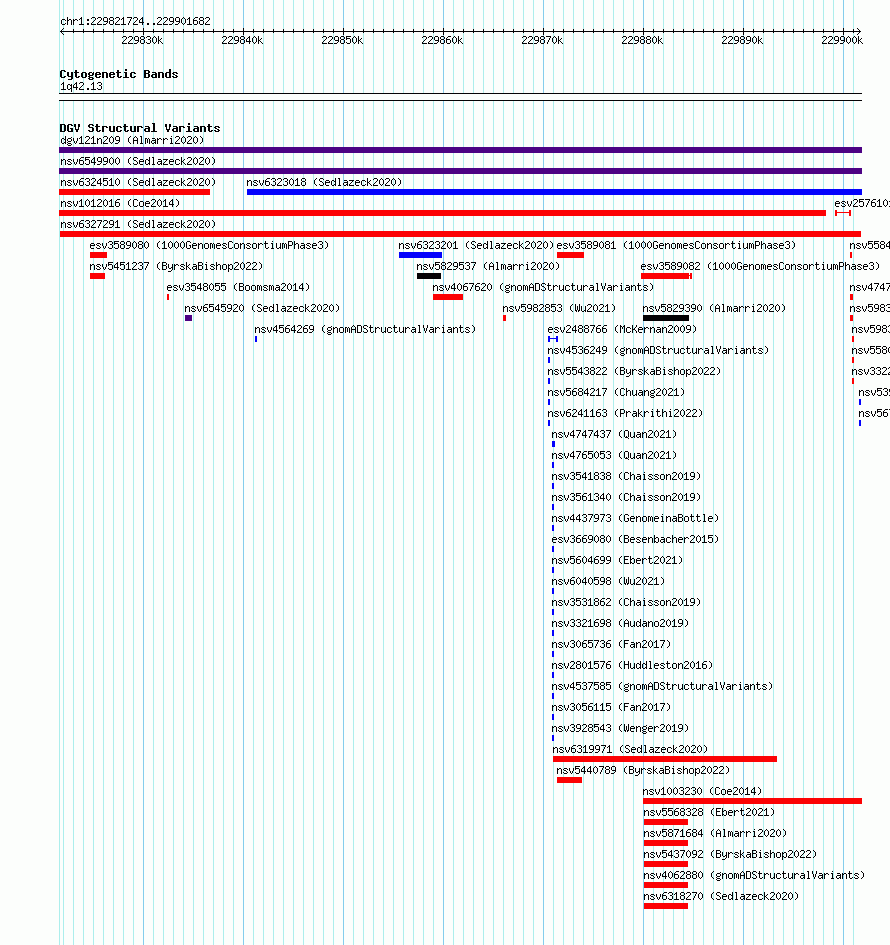Screen dimensions: 890x945
Task: Click nsv6319971 (Sedlazeck2020) label
Action: pyautogui.click(x=630, y=751)
